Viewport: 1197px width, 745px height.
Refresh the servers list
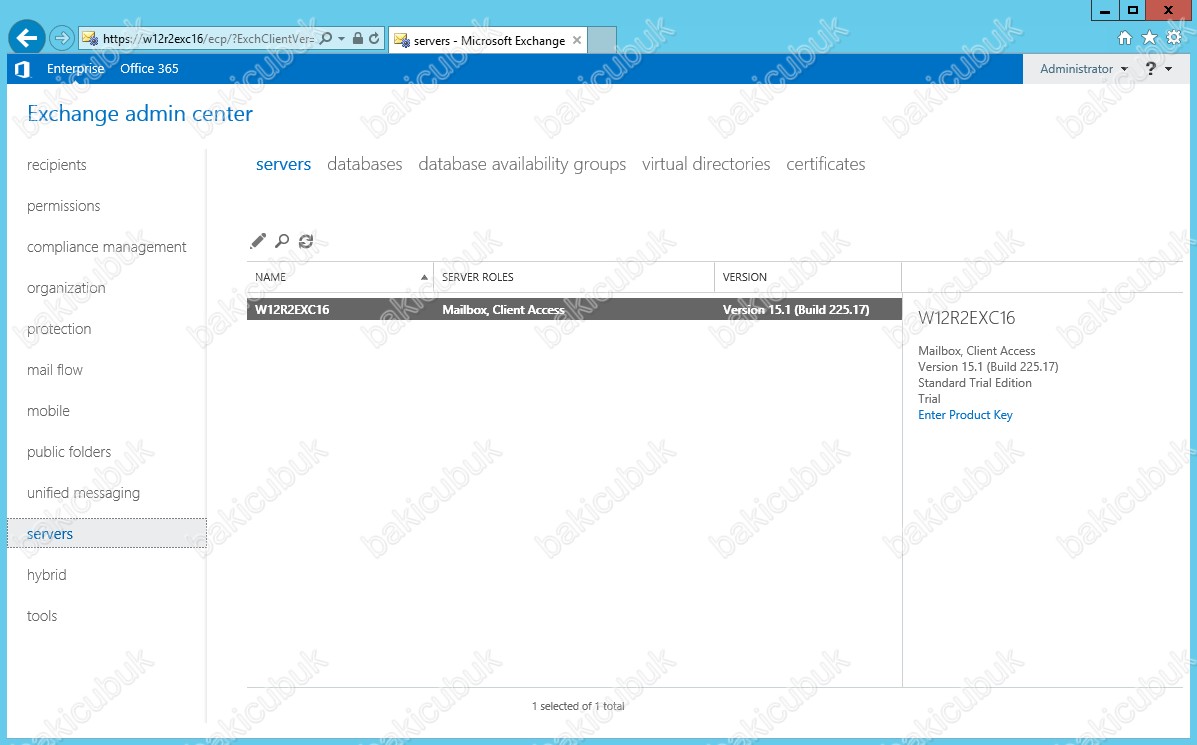(x=306, y=241)
